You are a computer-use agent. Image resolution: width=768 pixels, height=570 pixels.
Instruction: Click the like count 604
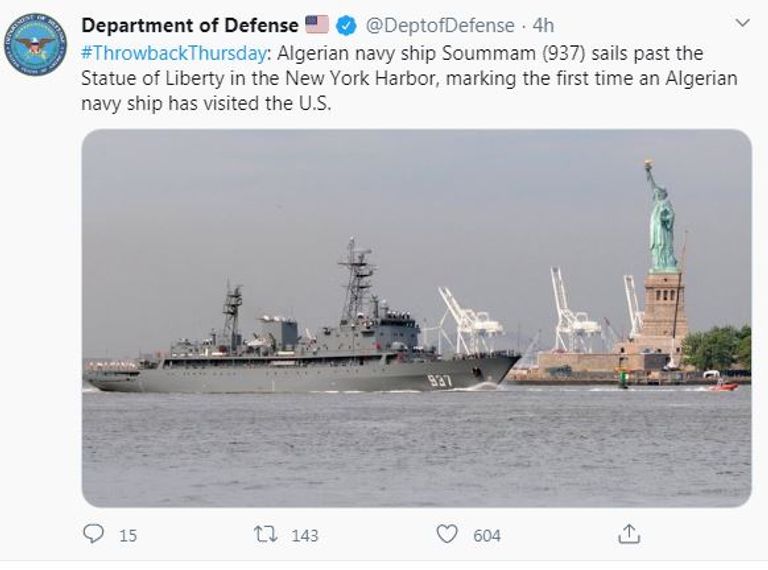tap(487, 535)
